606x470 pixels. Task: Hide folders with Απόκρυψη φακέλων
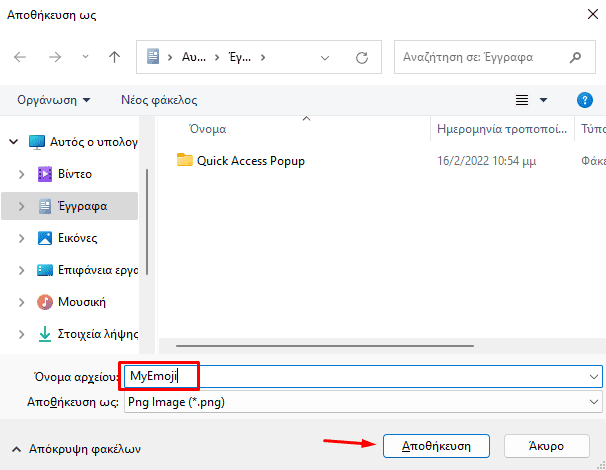click(75, 448)
